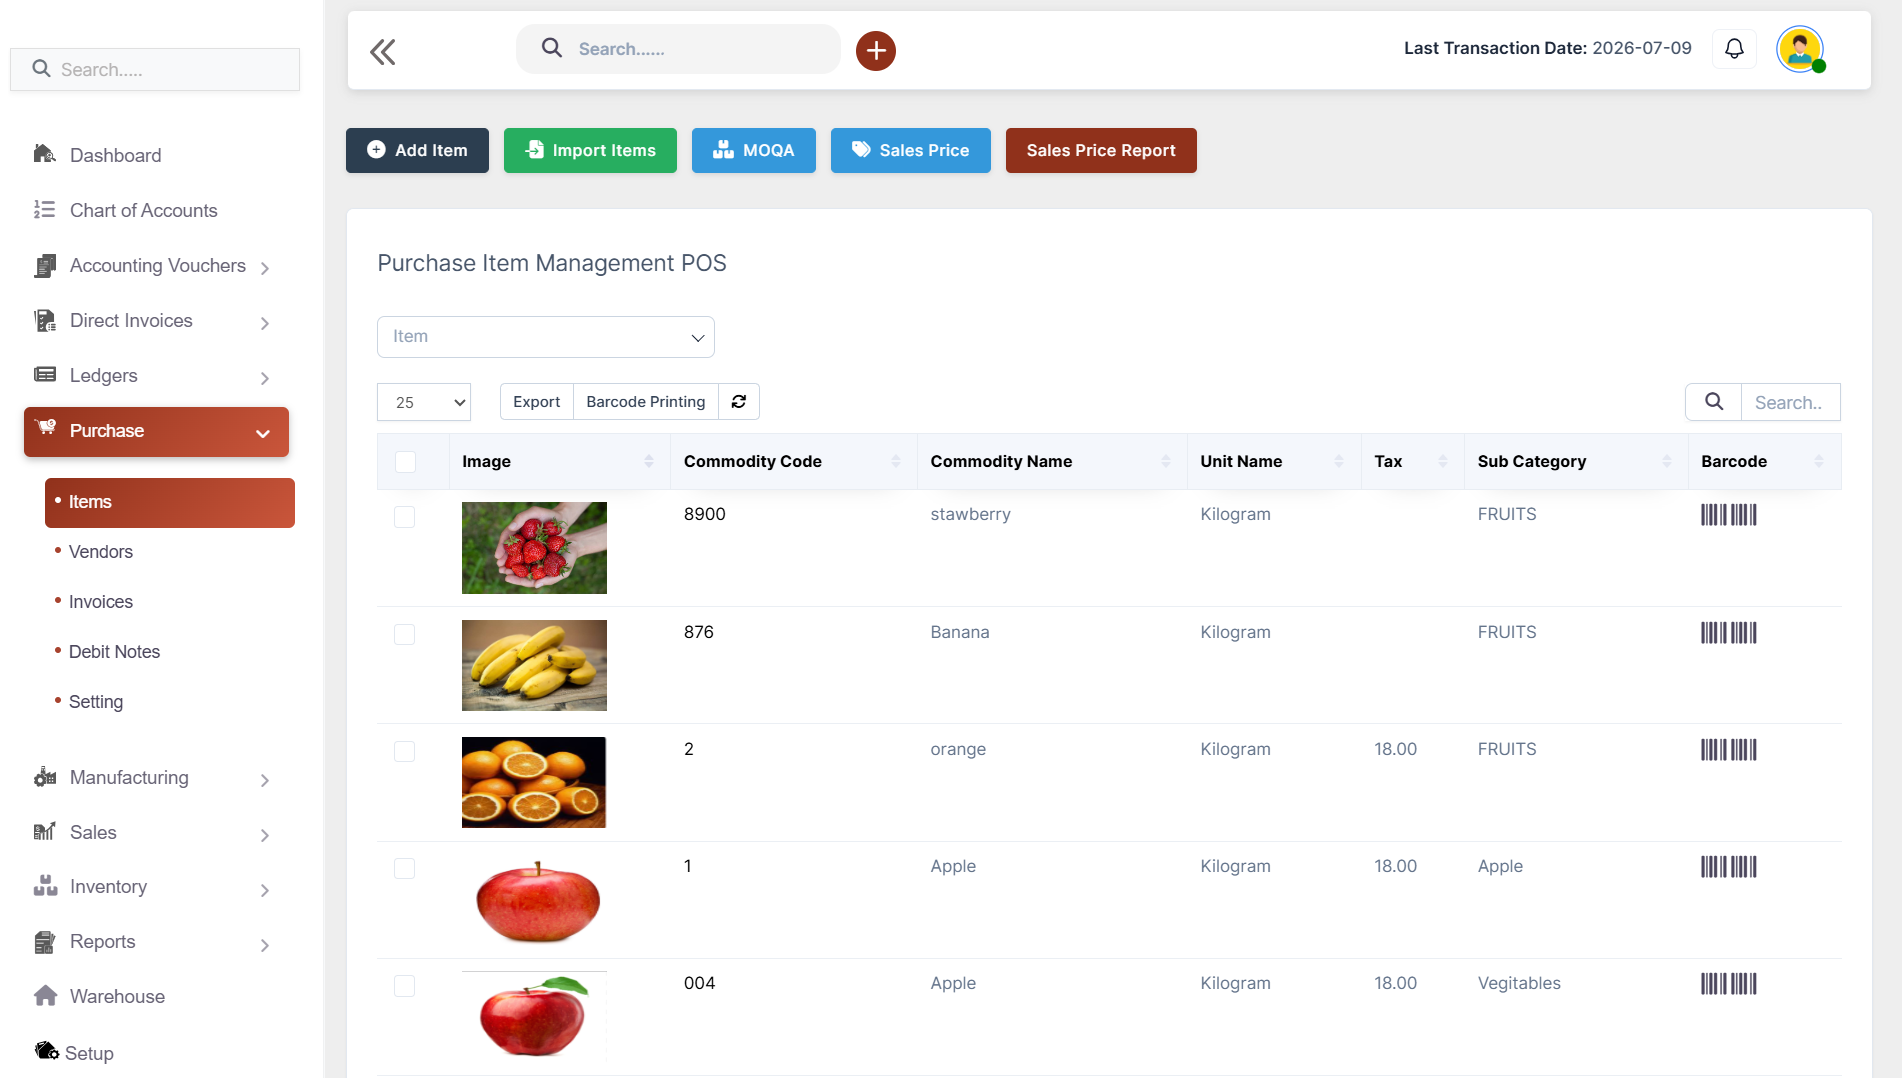Toggle the select-all header checkbox
This screenshot has height=1078, width=1902.
coord(405,462)
